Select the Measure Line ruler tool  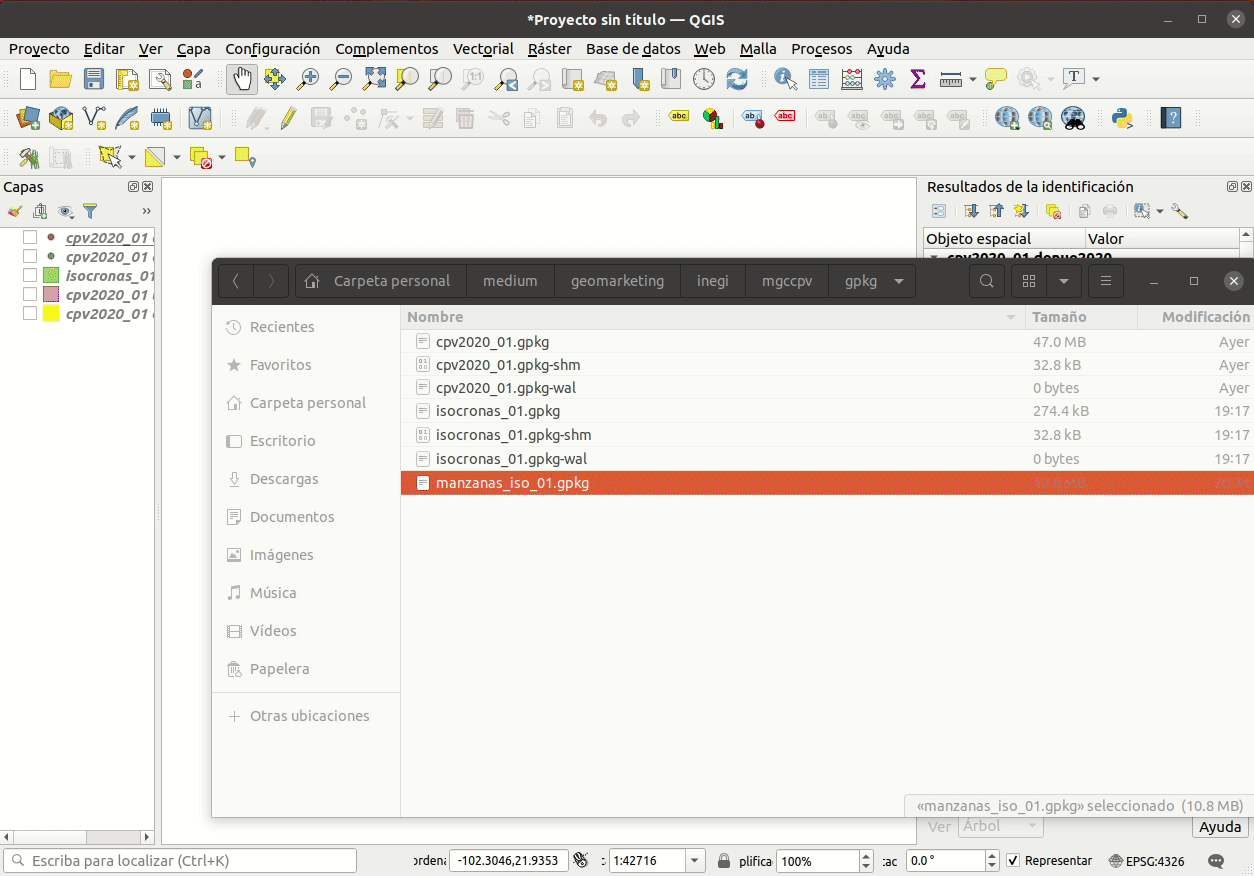951,79
